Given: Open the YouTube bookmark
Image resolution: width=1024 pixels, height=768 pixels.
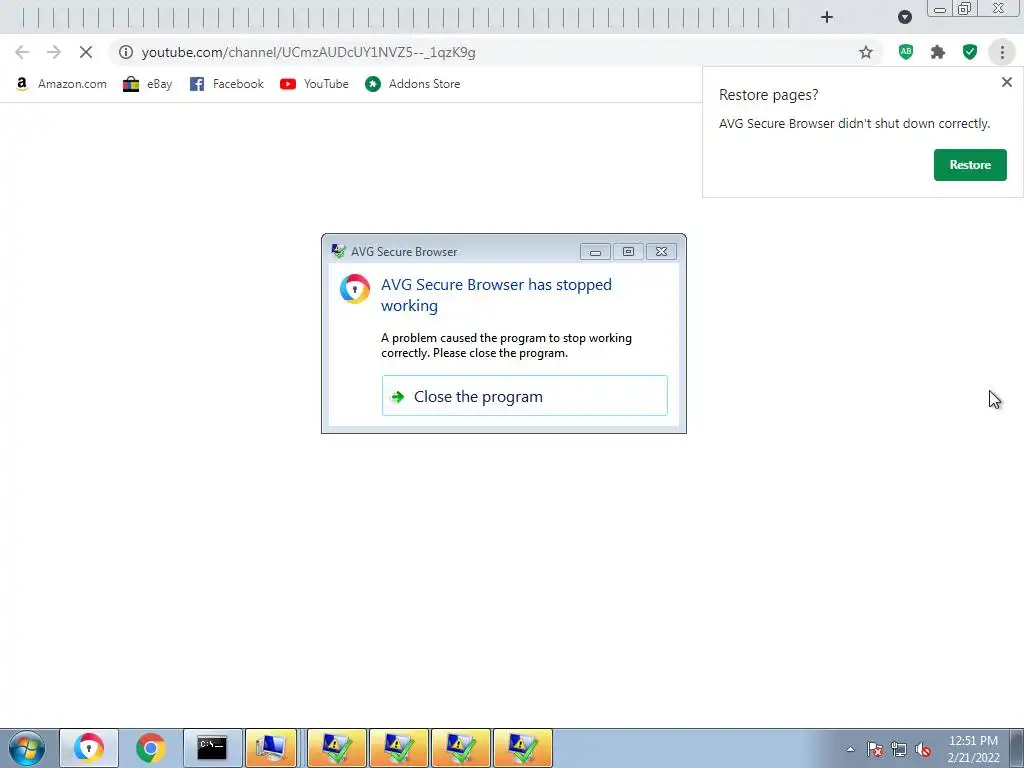Looking at the screenshot, I should (314, 84).
